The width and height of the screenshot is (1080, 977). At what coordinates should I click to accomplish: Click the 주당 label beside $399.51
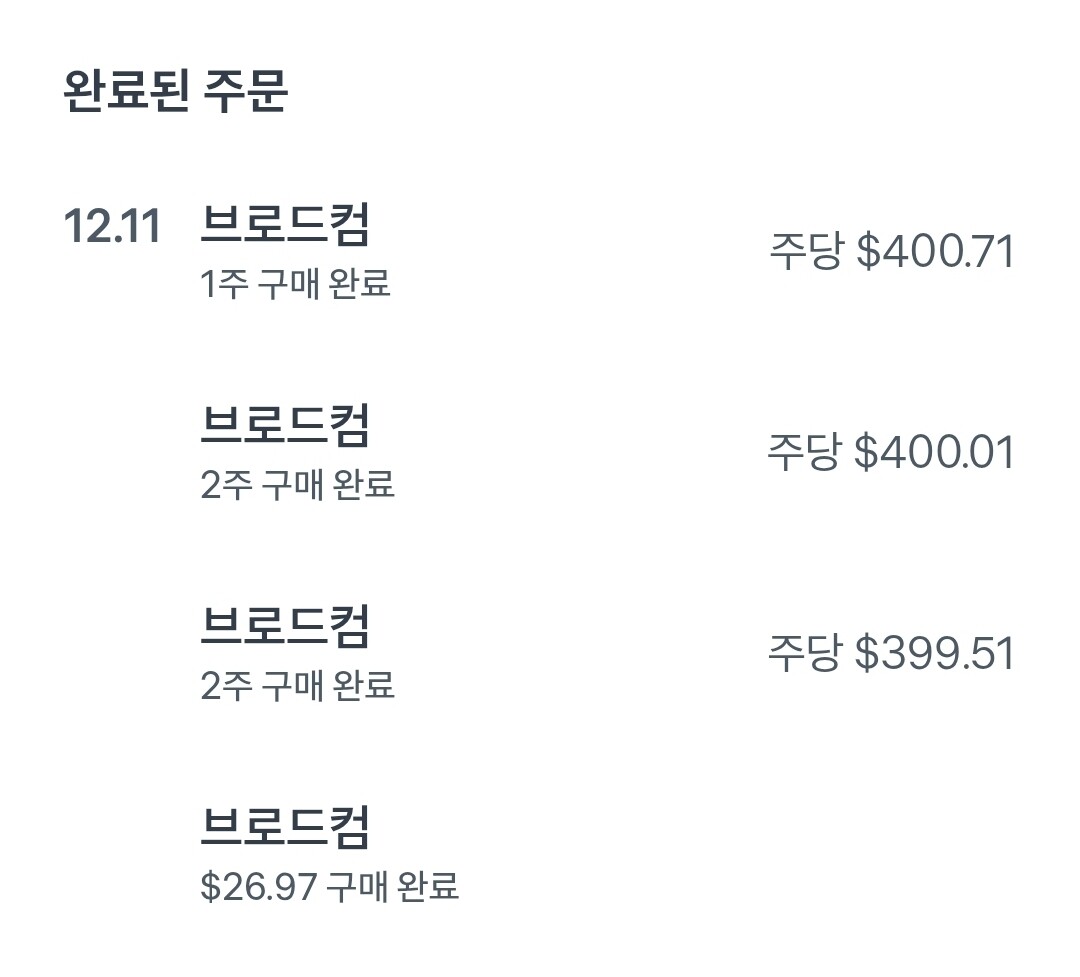[803, 654]
